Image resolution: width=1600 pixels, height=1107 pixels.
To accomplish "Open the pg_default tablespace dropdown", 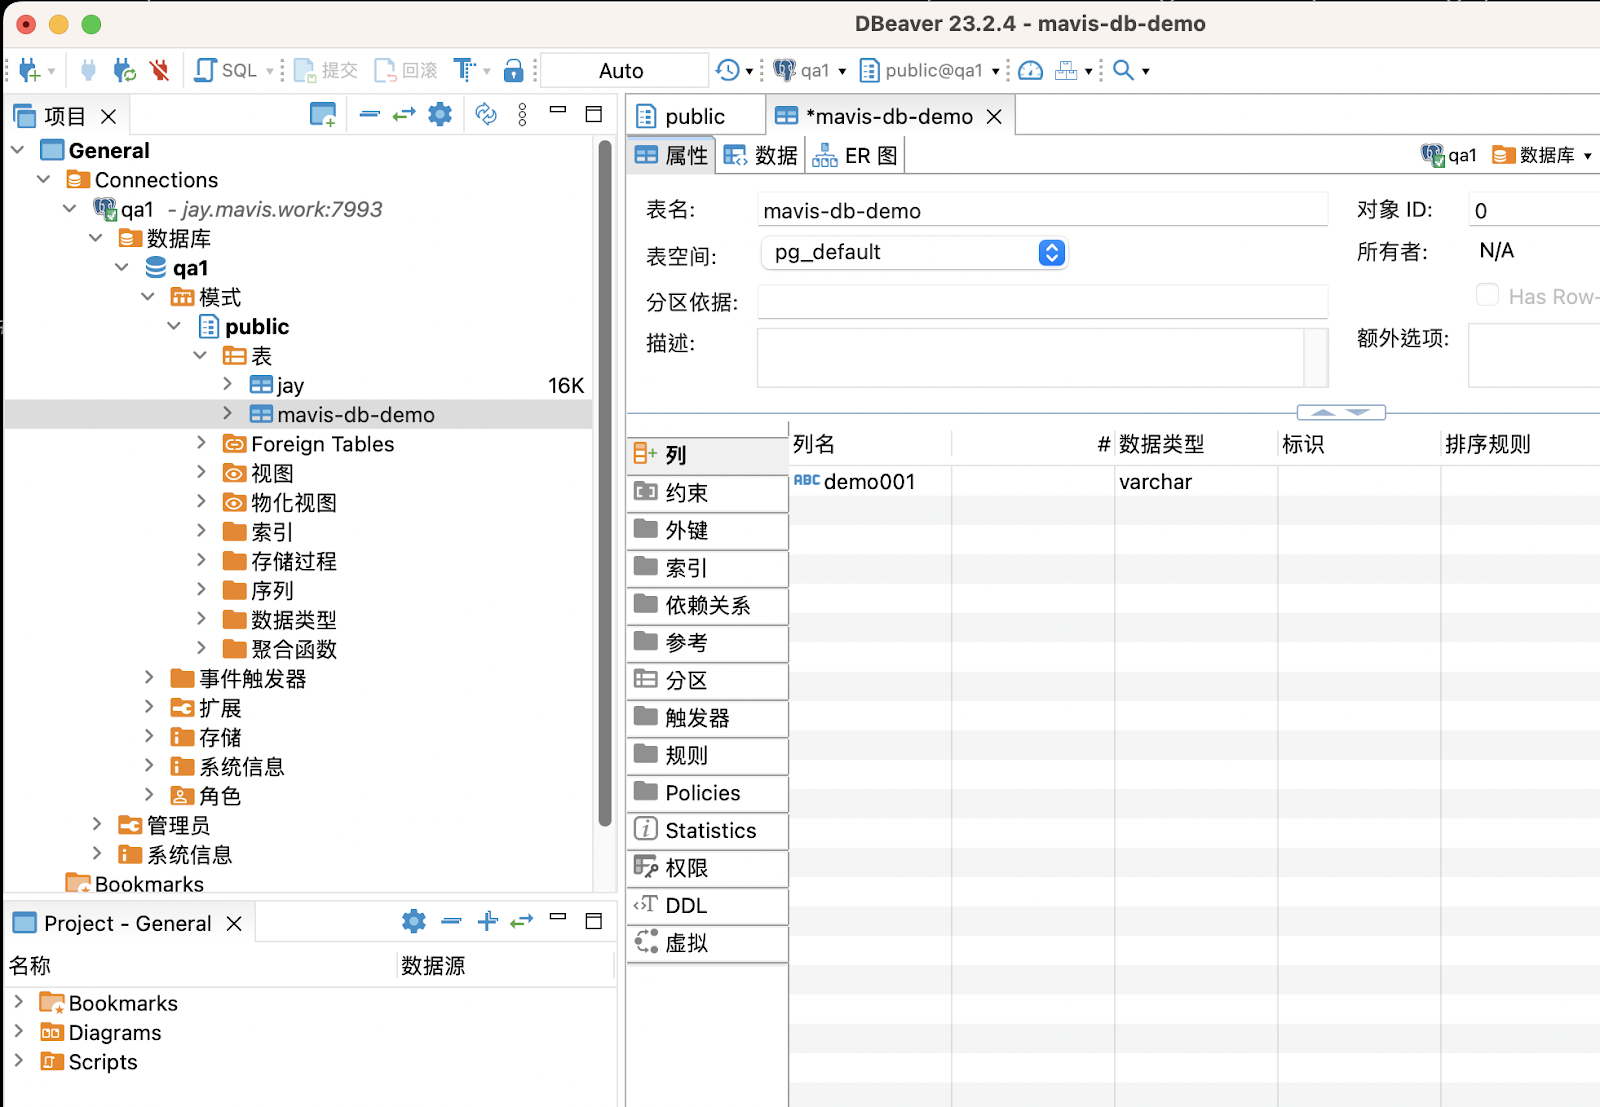I will click(1051, 253).
